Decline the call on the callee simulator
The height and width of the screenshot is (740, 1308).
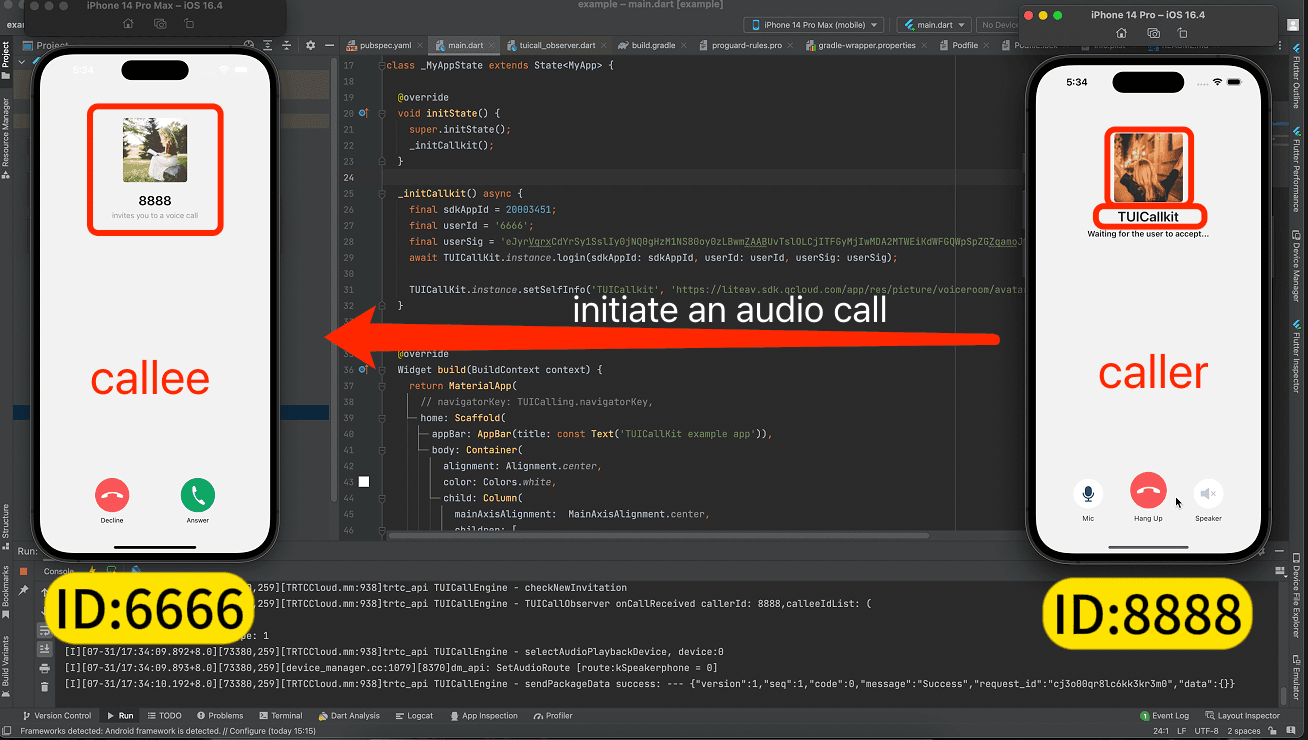(x=112, y=494)
